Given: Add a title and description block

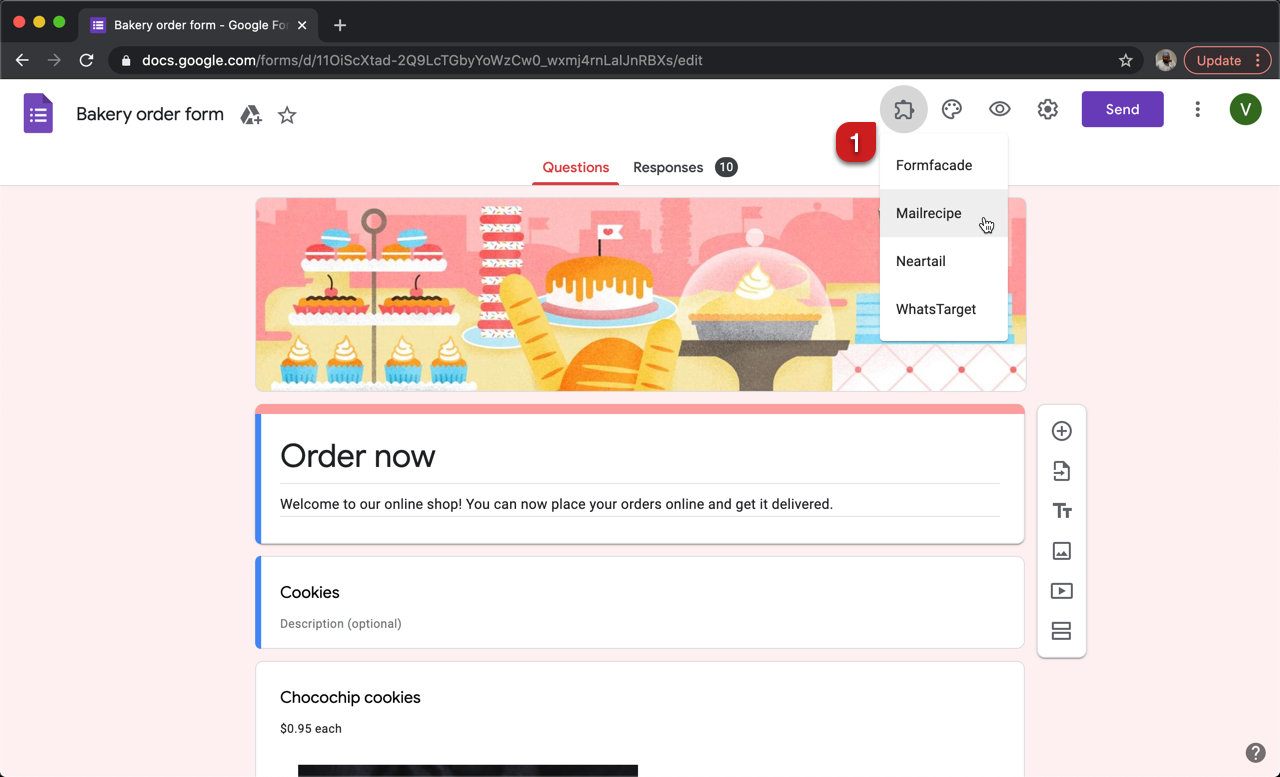Looking at the screenshot, I should (x=1061, y=510).
